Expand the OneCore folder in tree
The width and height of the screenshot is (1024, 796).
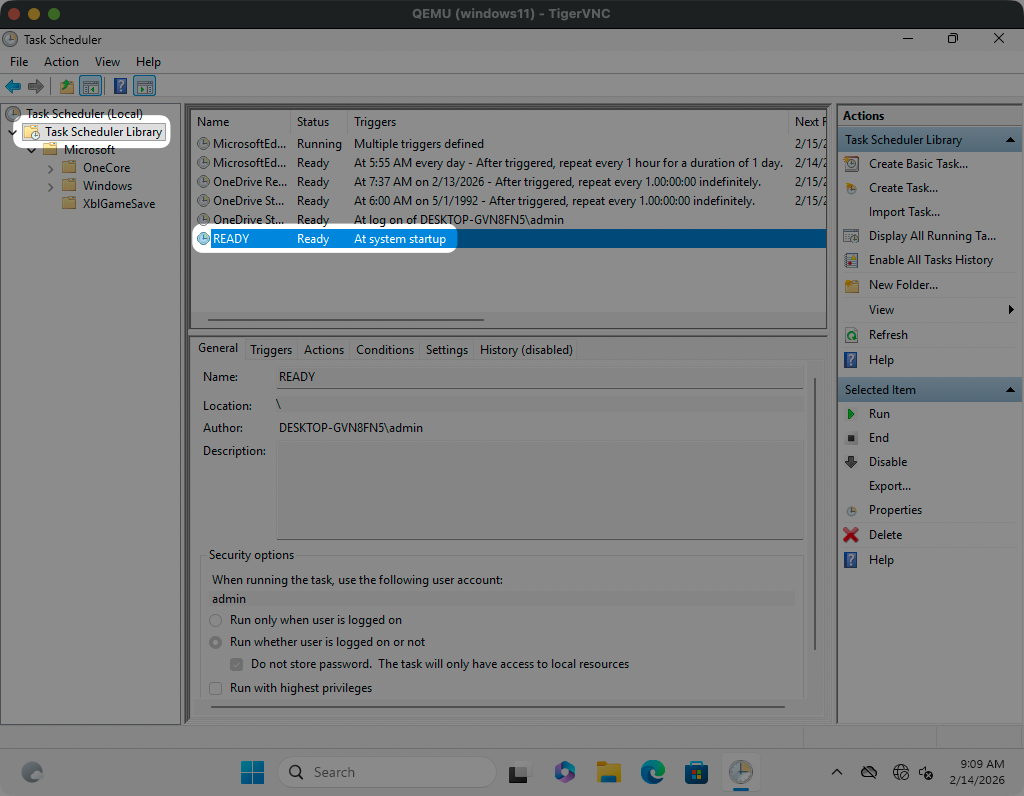[x=51, y=168]
